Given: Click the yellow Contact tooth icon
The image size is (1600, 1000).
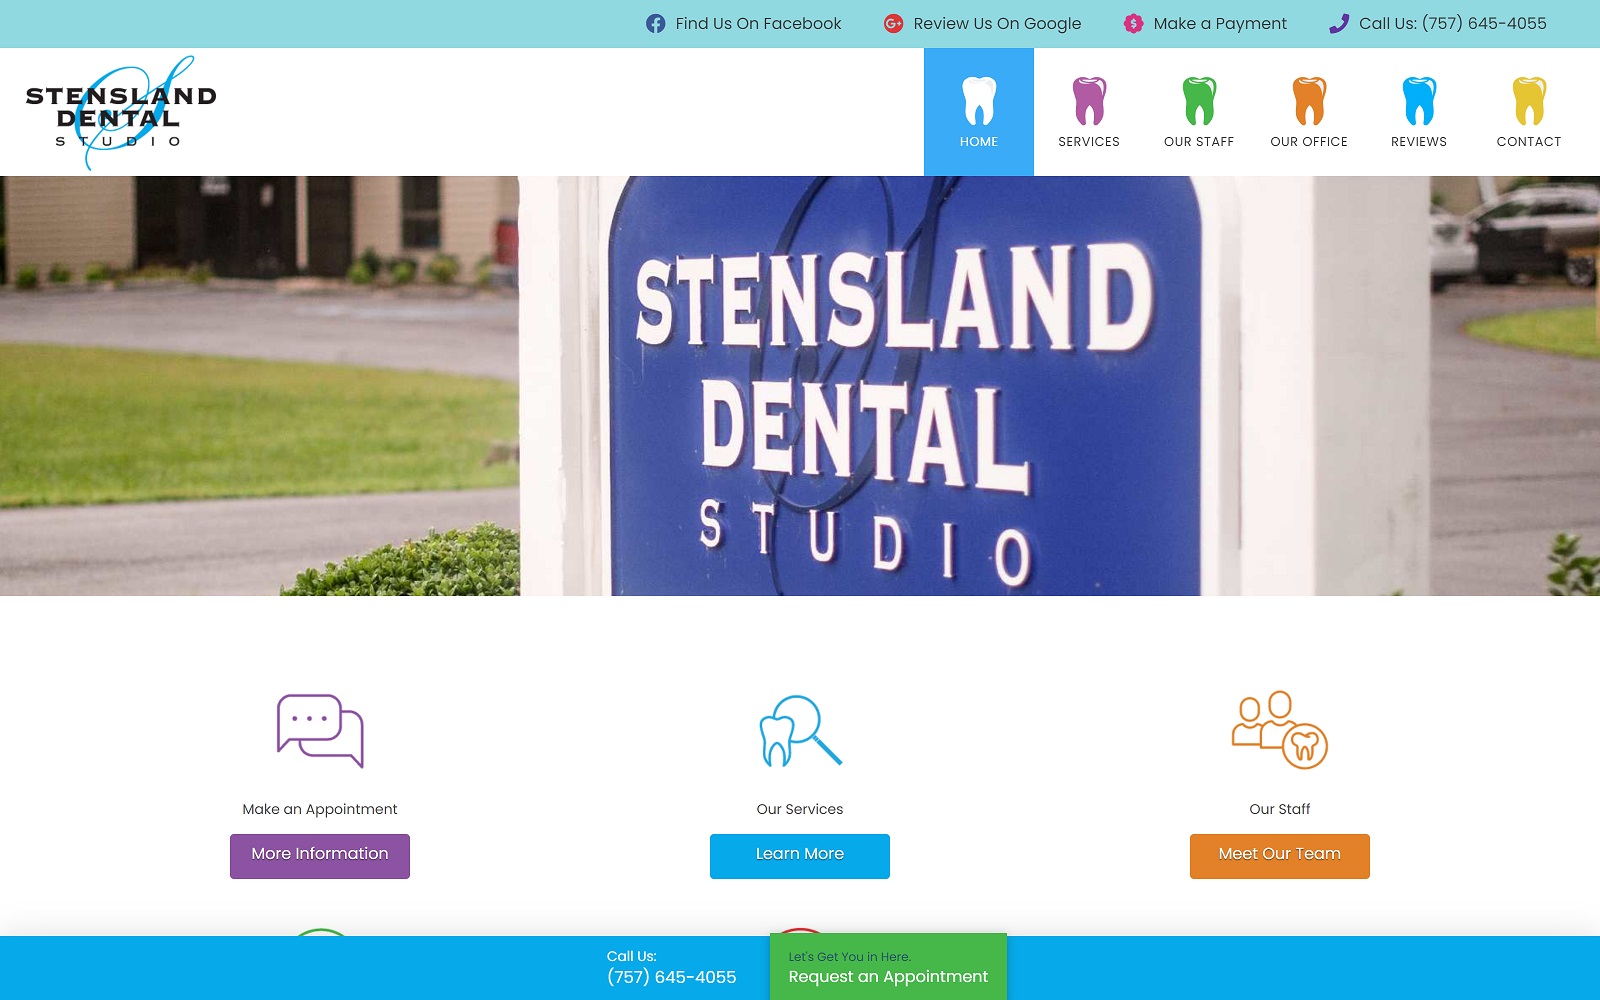Looking at the screenshot, I should tap(1529, 101).
